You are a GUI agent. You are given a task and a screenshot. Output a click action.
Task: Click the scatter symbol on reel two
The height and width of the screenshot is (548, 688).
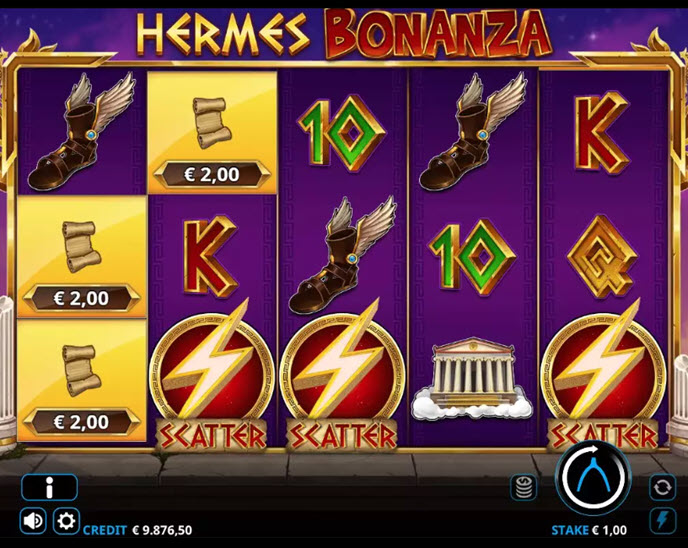tap(211, 377)
